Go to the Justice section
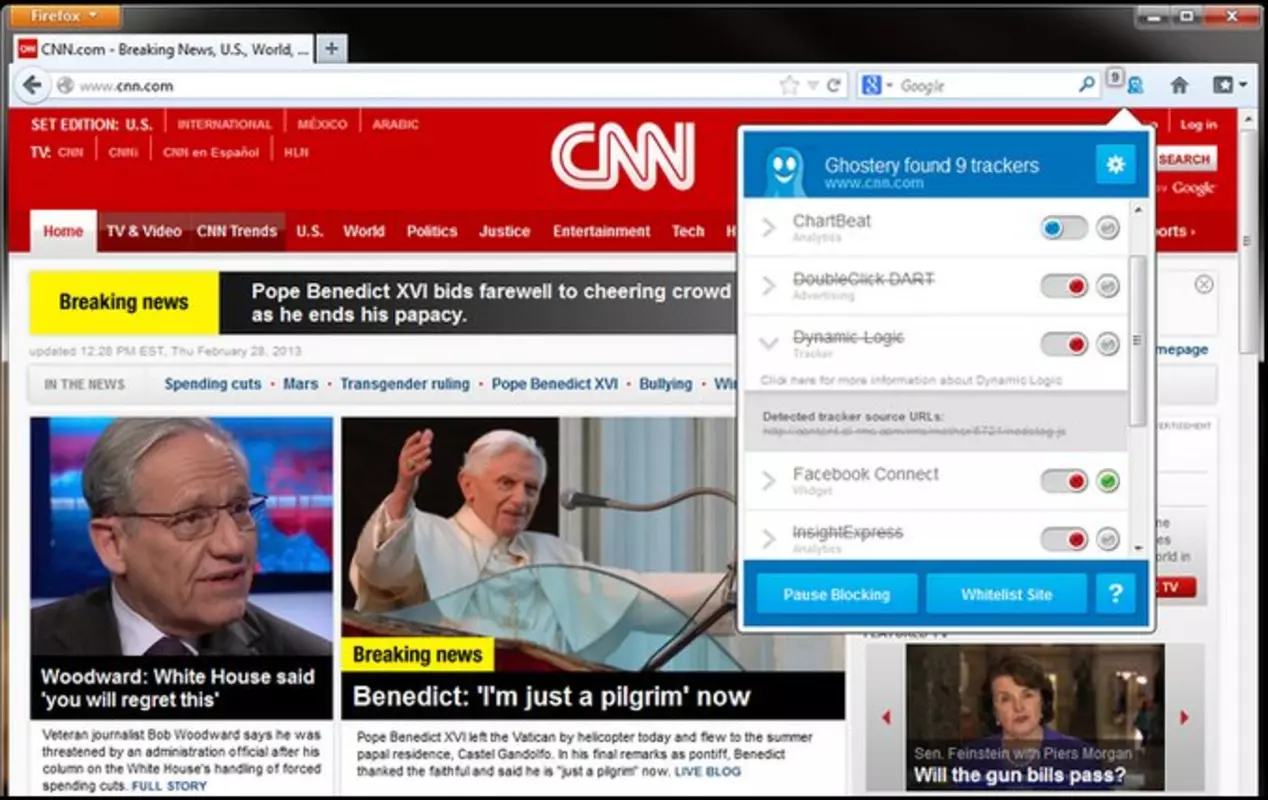This screenshot has height=800, width=1268. pos(504,231)
